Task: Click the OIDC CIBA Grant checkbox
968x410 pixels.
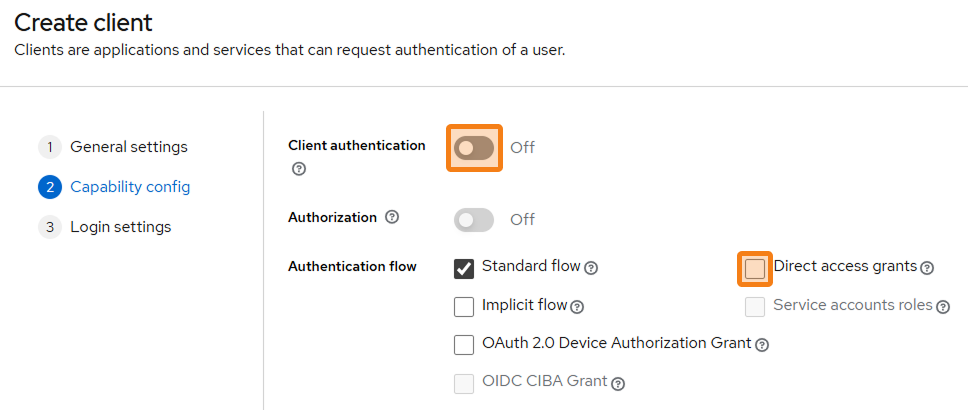Action: click(464, 383)
